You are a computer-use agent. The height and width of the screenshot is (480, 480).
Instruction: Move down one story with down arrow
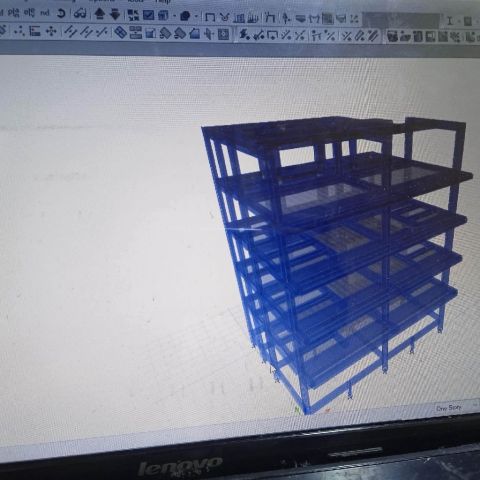click(115, 14)
